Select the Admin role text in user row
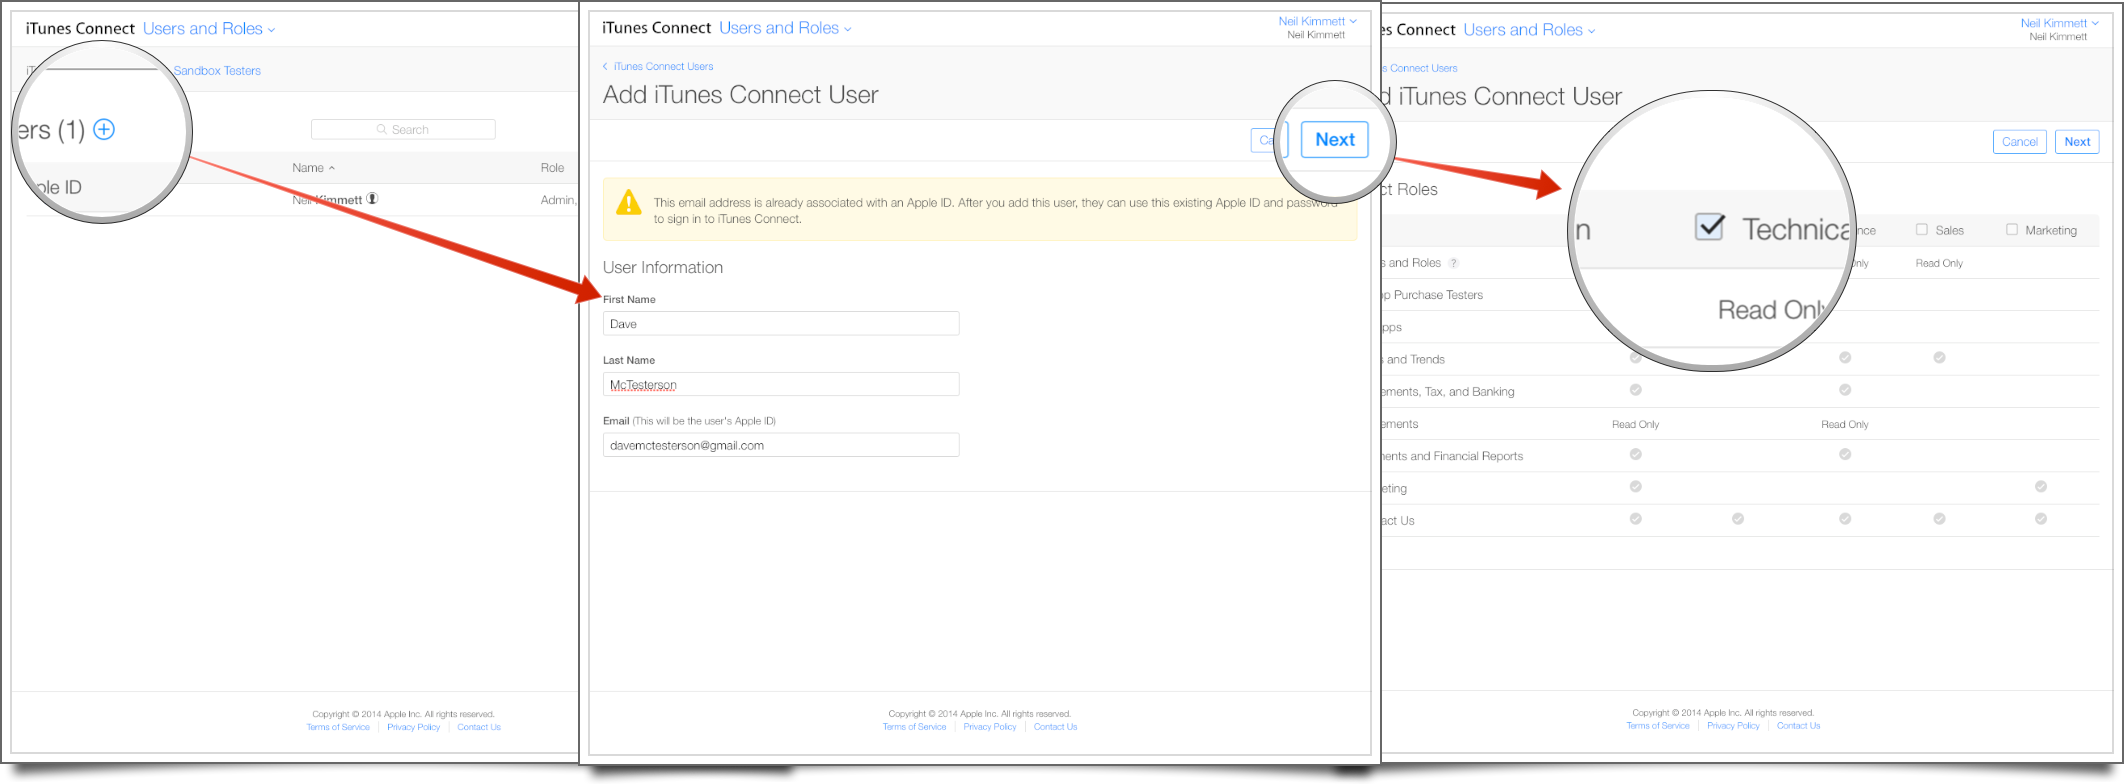The width and height of the screenshot is (2124, 784). [x=558, y=200]
